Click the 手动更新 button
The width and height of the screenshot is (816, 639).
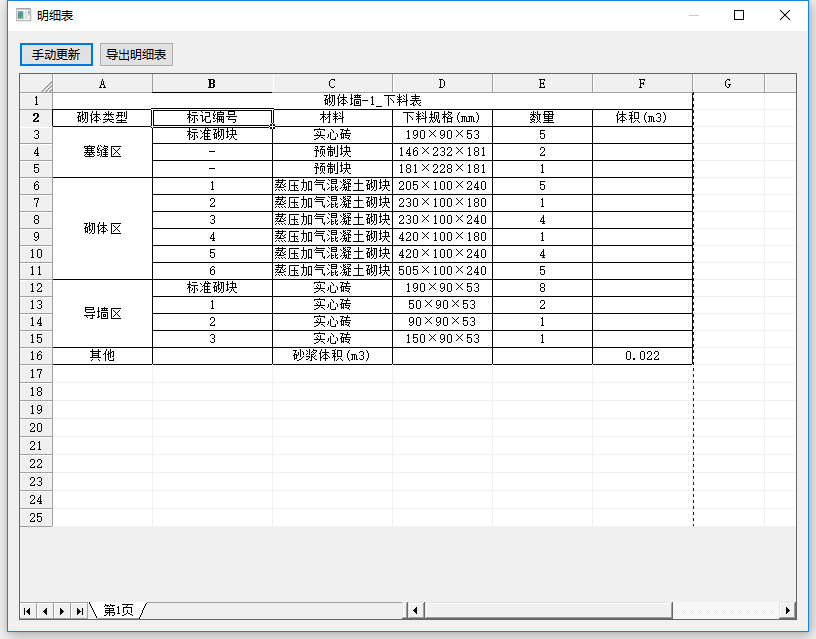(56, 55)
